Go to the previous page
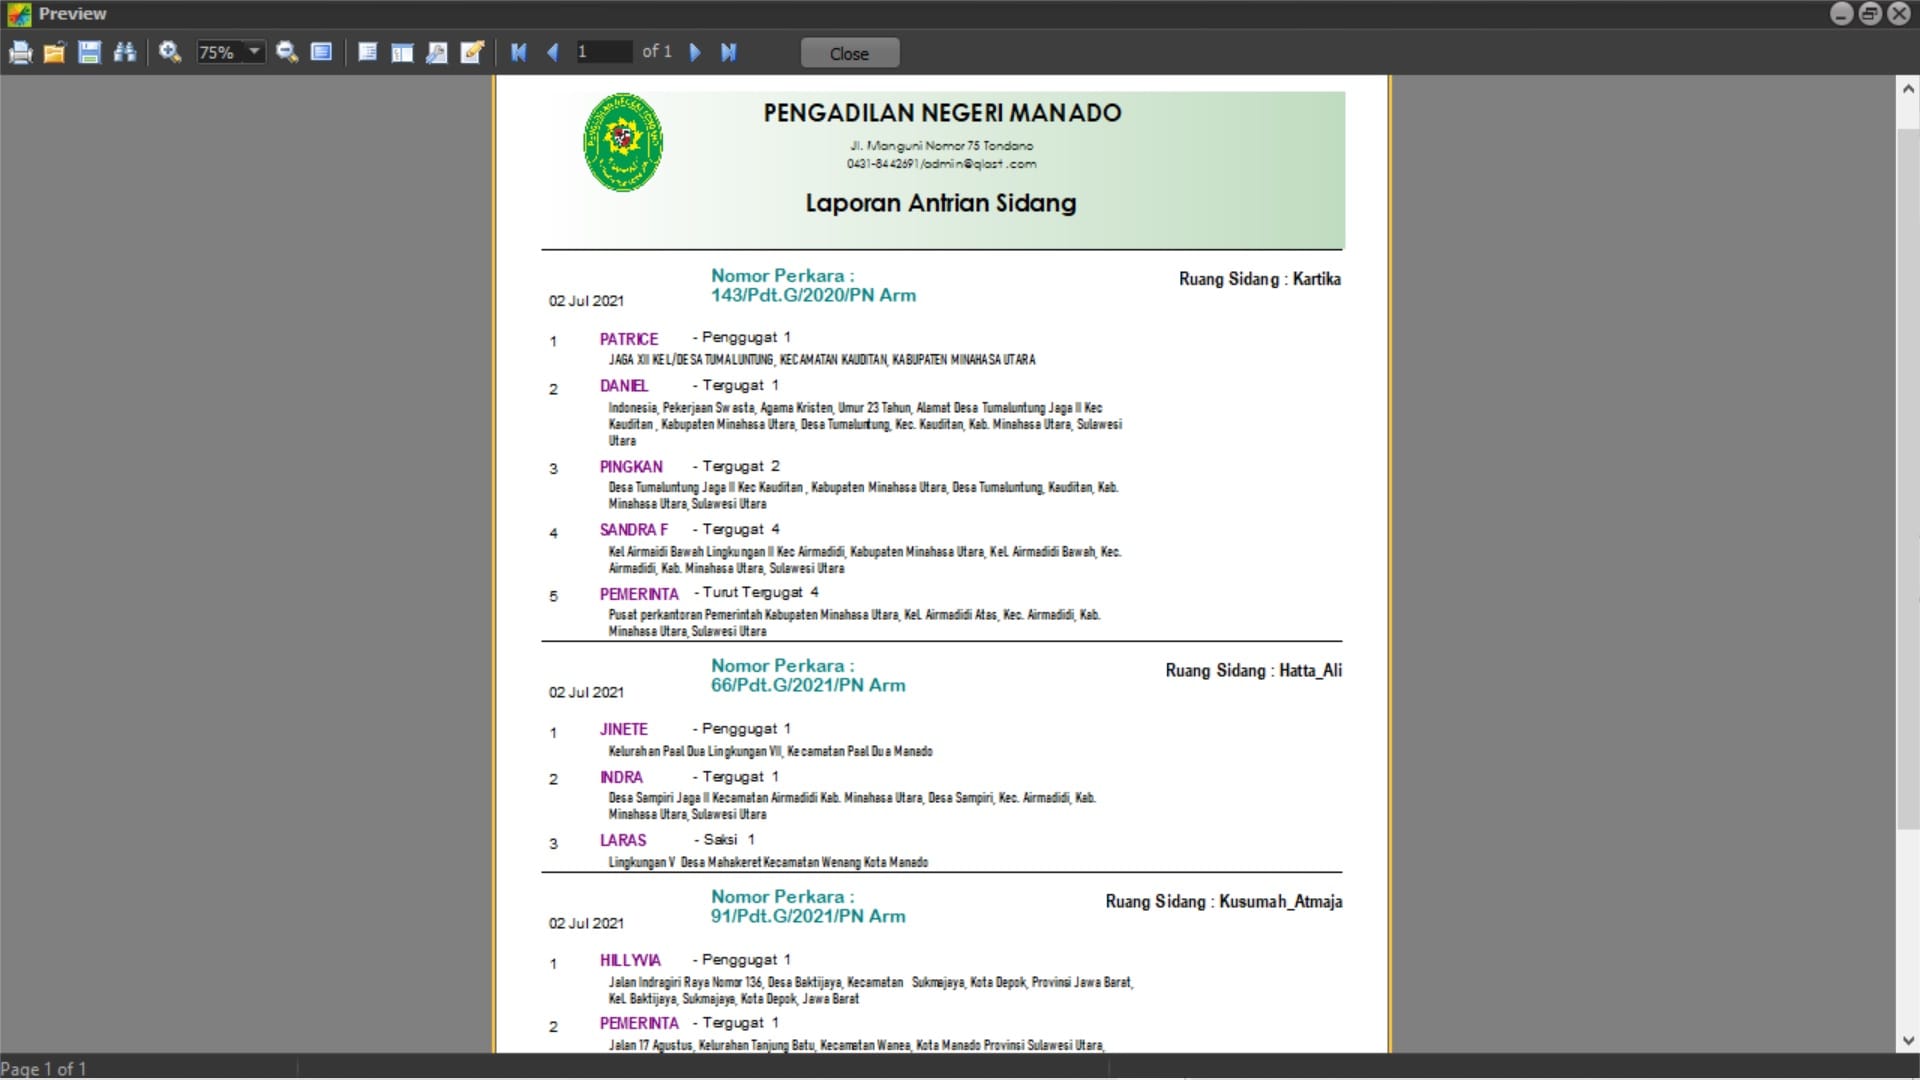The width and height of the screenshot is (1920, 1080). pos(553,52)
